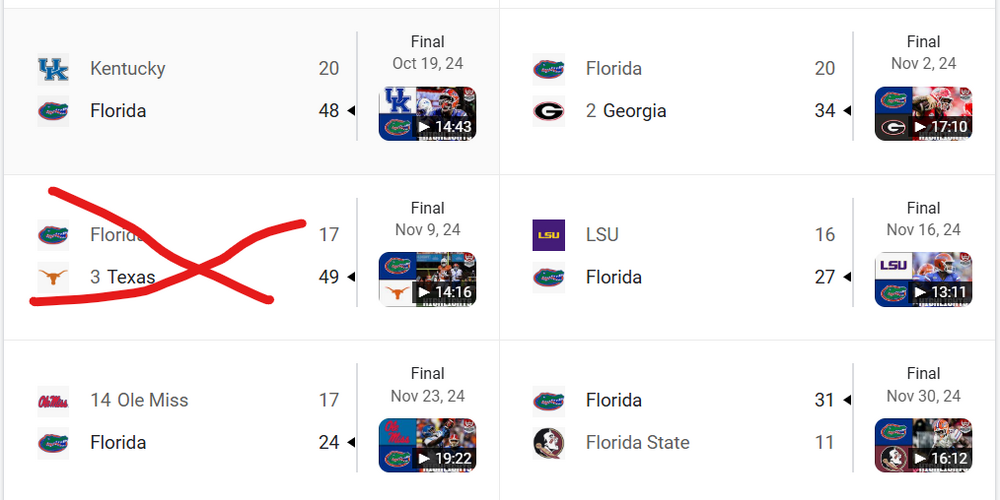Viewport: 1000px width, 500px height.
Task: Click the LSU Tigers logo icon
Action: 548,235
